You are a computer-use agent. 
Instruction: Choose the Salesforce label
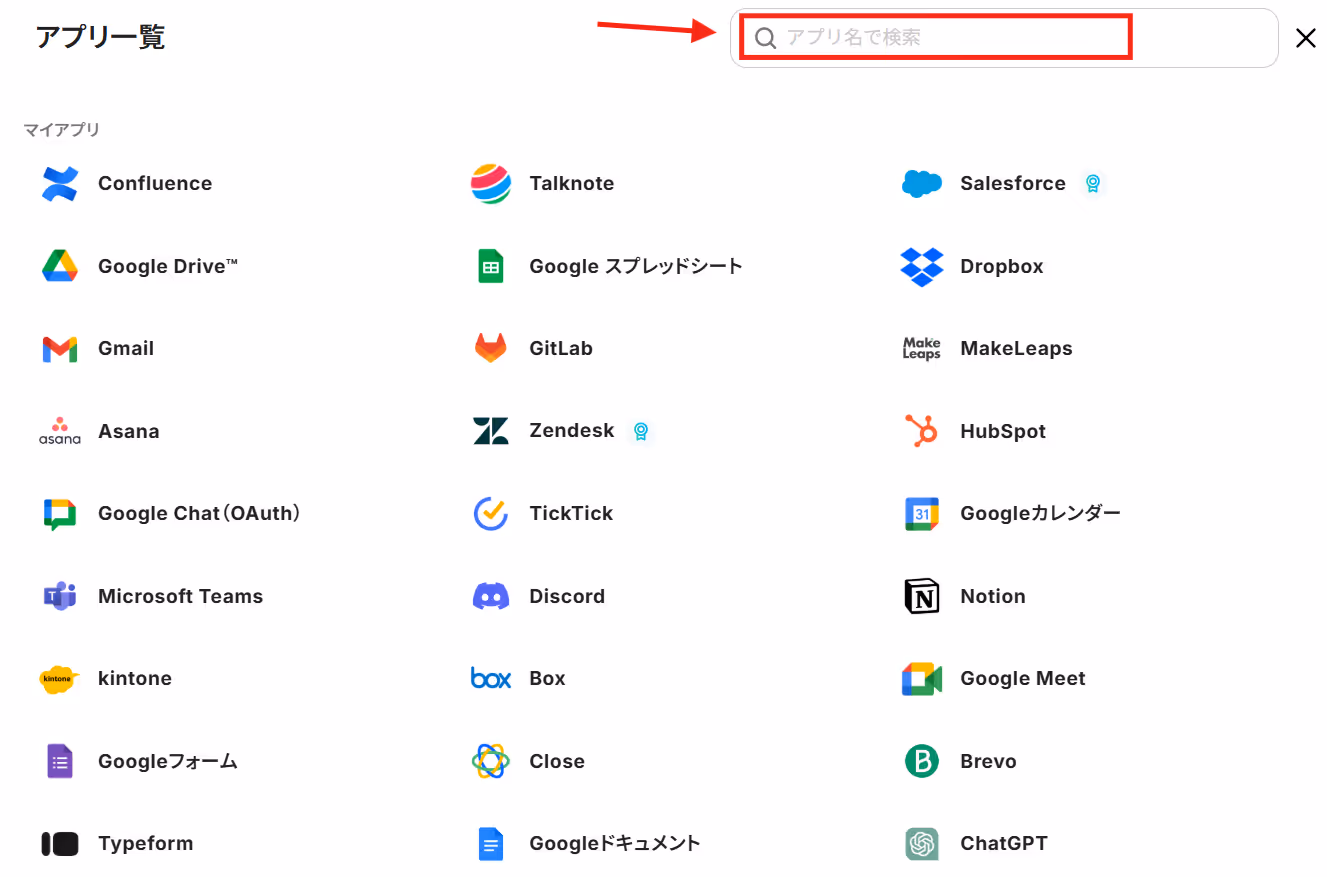[x=1013, y=184]
